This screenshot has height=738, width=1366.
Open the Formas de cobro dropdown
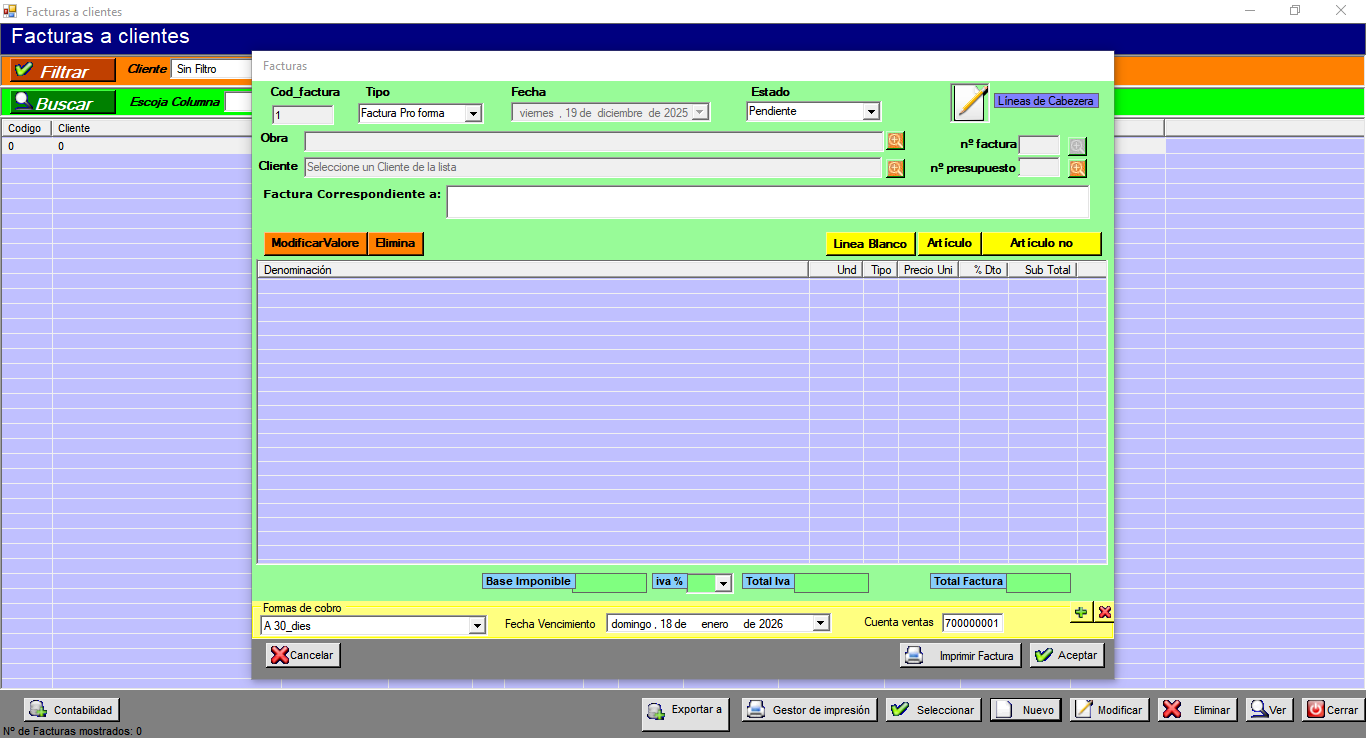476,625
